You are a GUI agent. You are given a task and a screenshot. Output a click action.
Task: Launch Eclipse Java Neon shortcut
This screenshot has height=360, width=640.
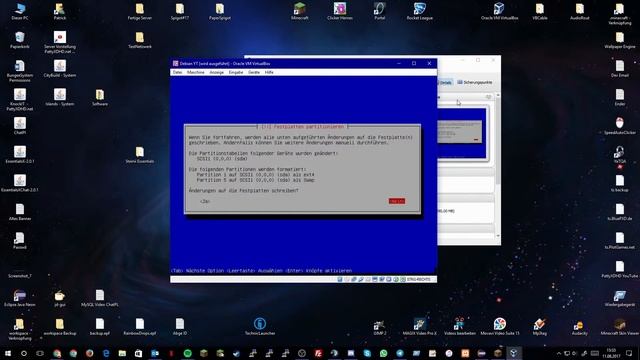tap(20, 298)
